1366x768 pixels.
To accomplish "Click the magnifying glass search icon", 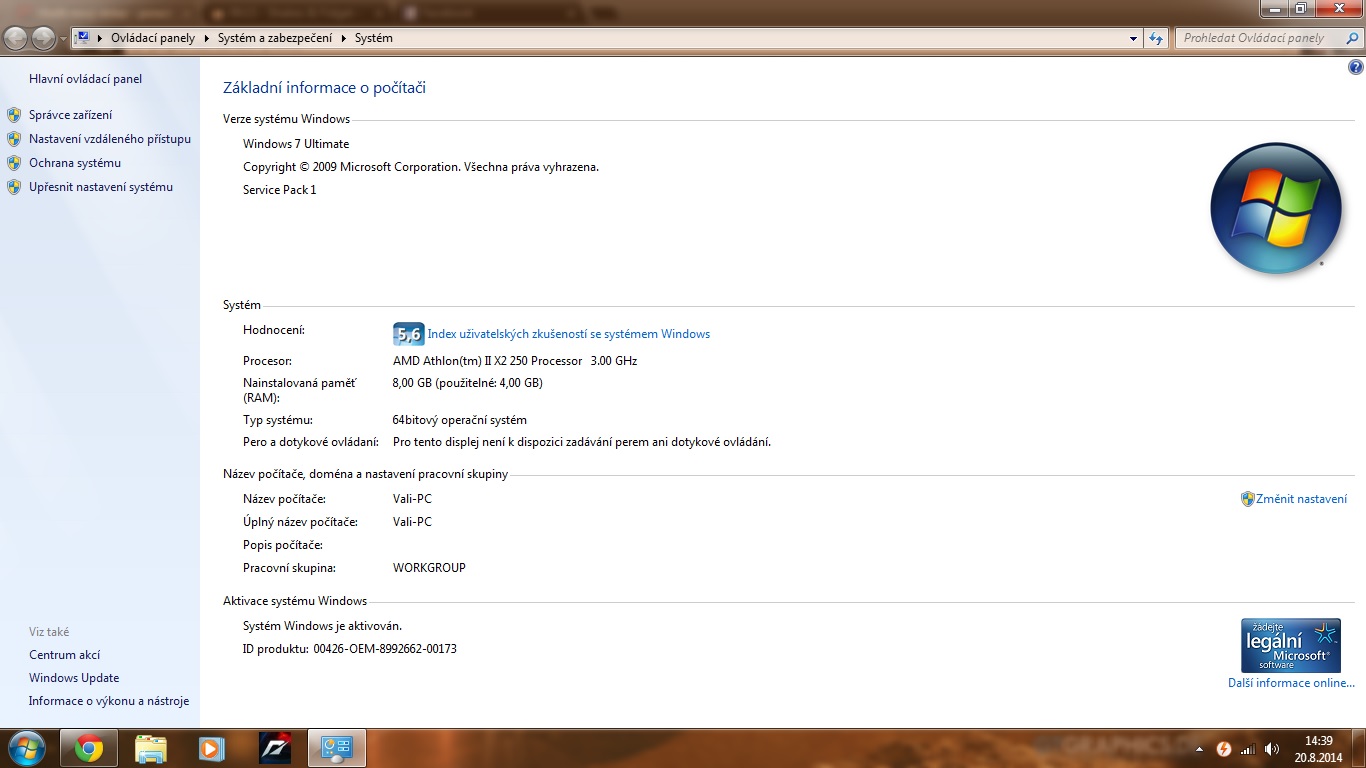I will [x=1353, y=38].
